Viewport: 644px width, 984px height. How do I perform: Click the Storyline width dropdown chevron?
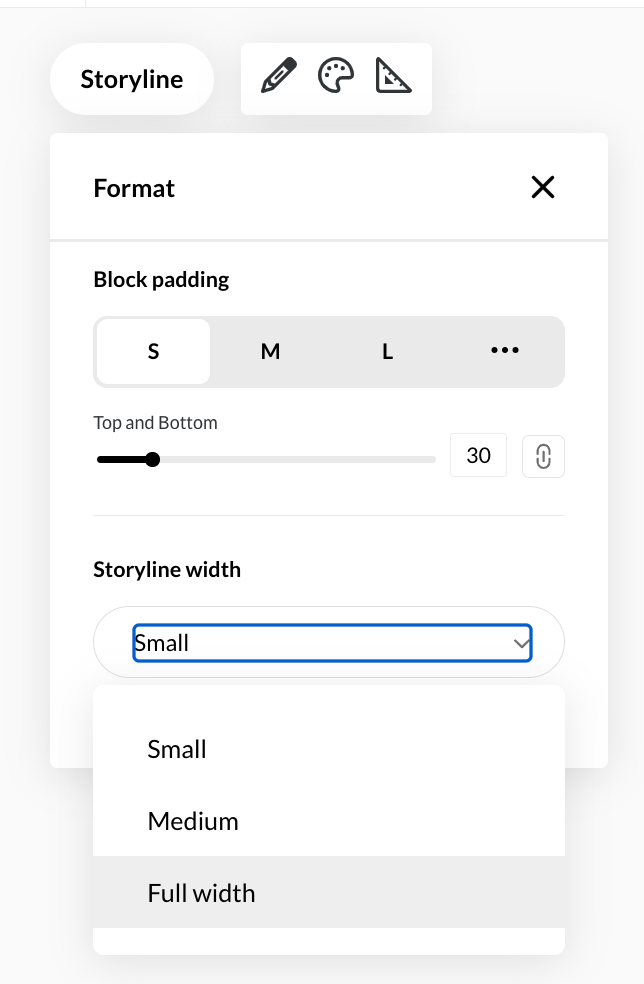521,643
